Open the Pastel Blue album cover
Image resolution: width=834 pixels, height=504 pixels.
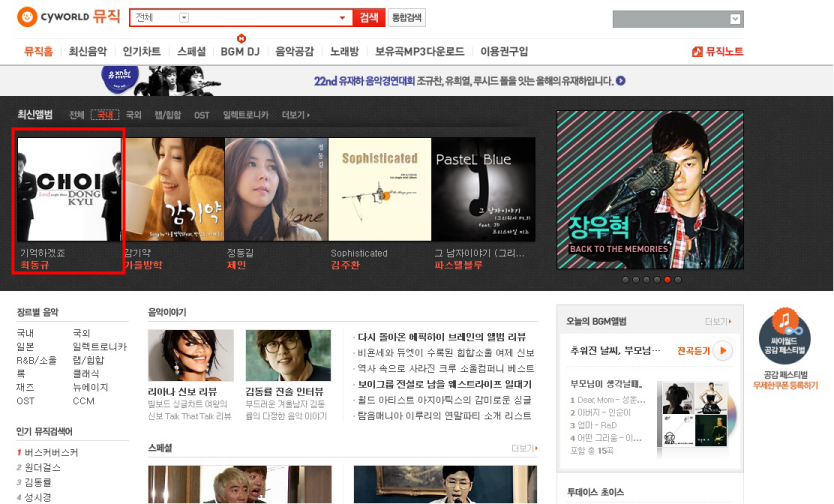tap(483, 189)
